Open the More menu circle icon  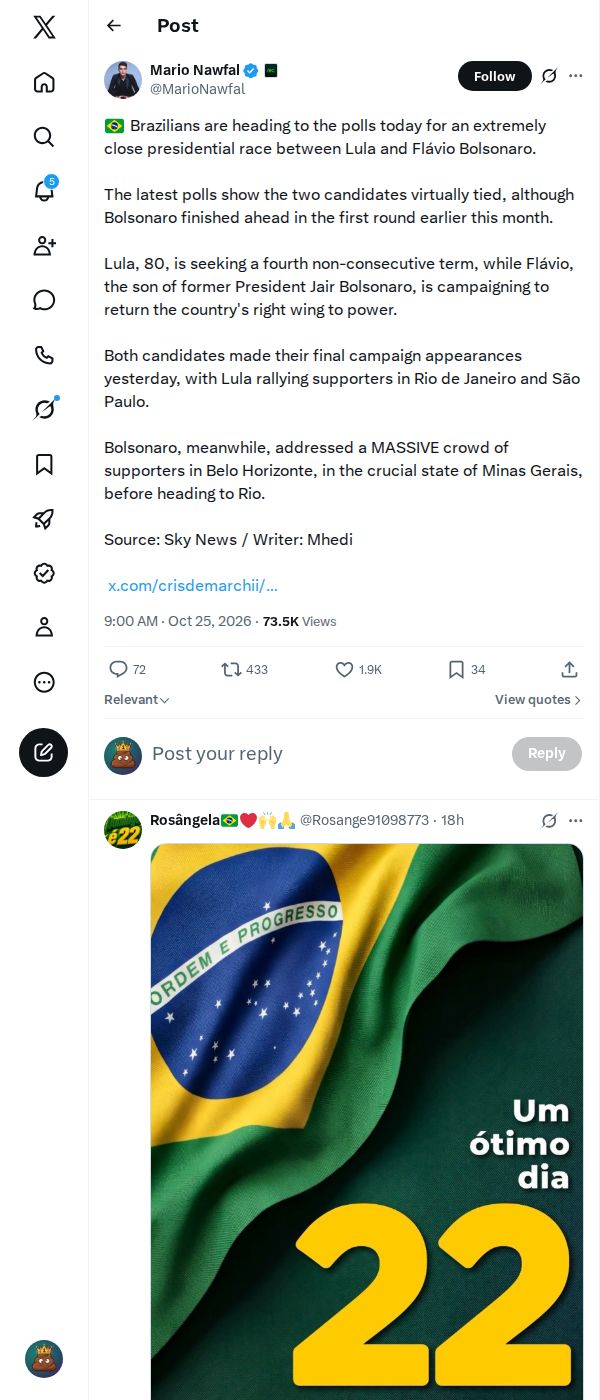pyautogui.click(x=44, y=682)
